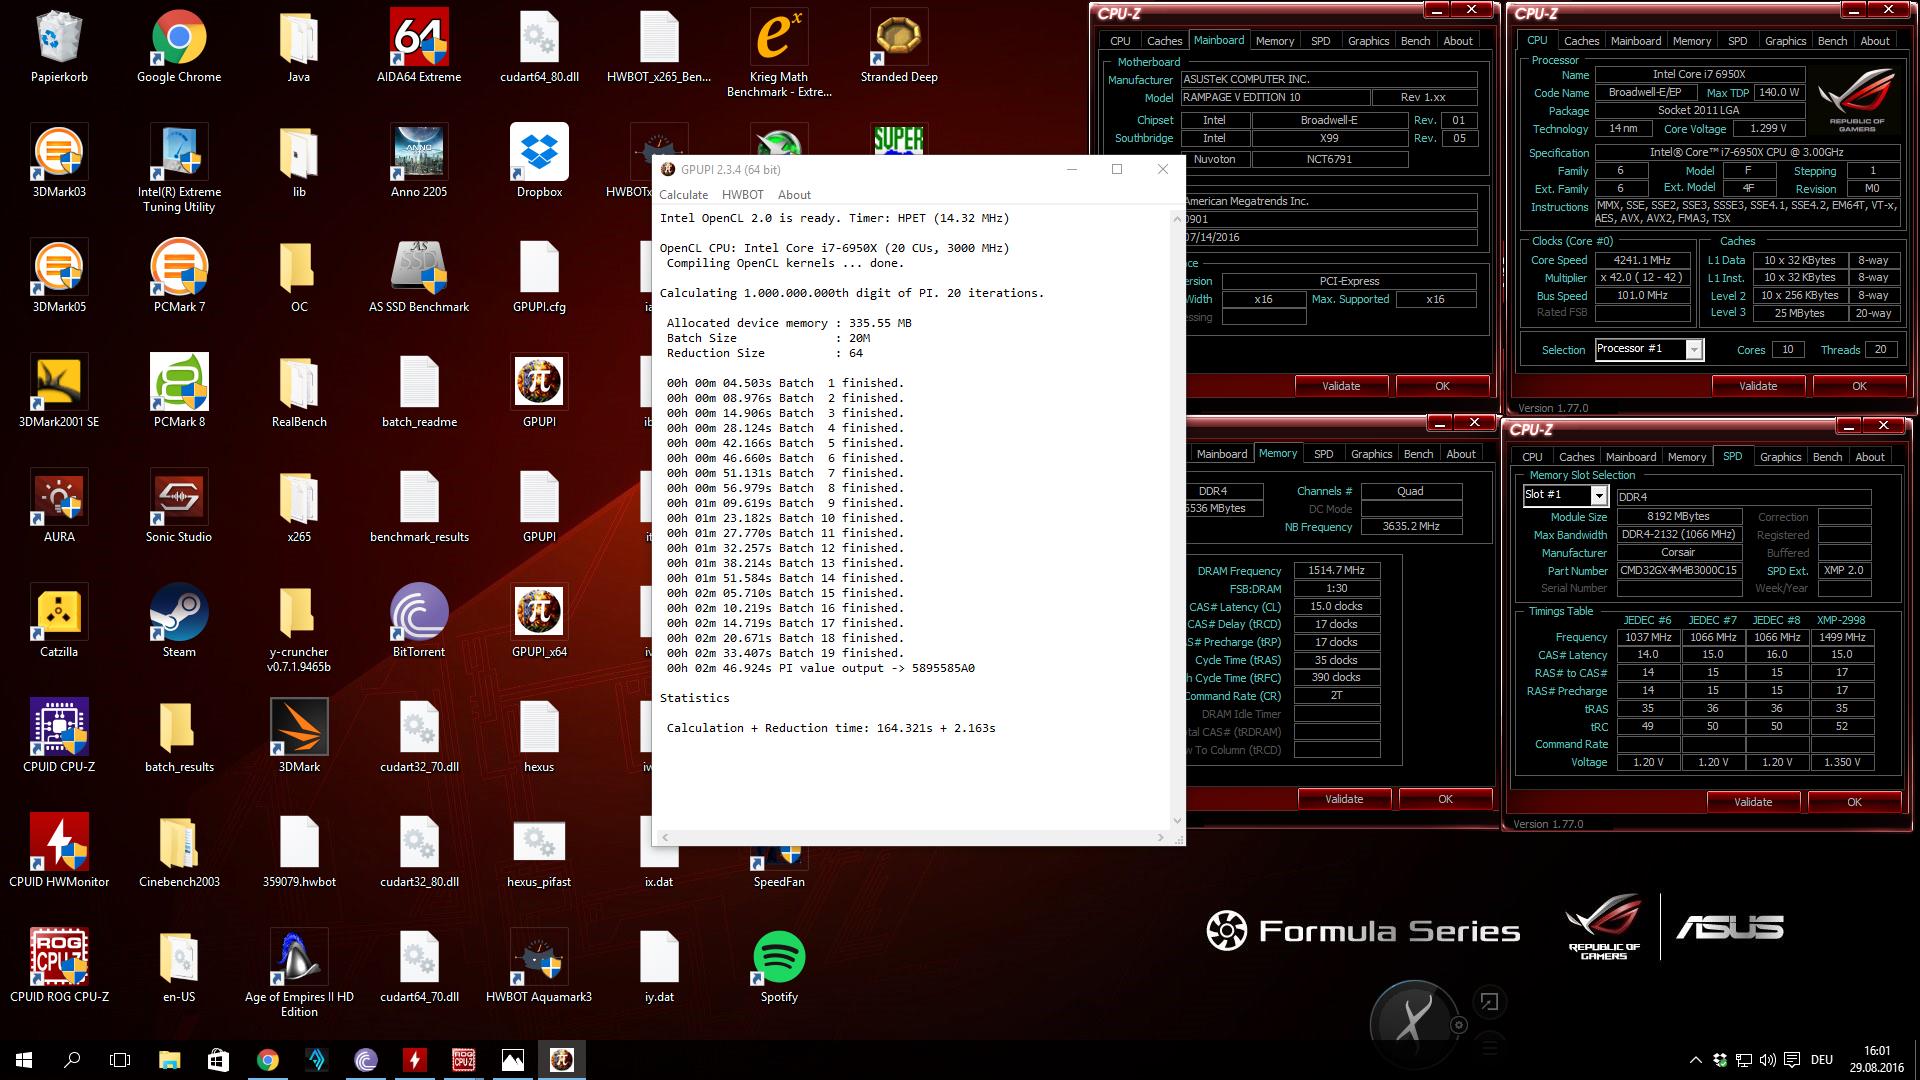Show hidden system tray icons
This screenshot has height=1080, width=1920.
[1695, 1060]
